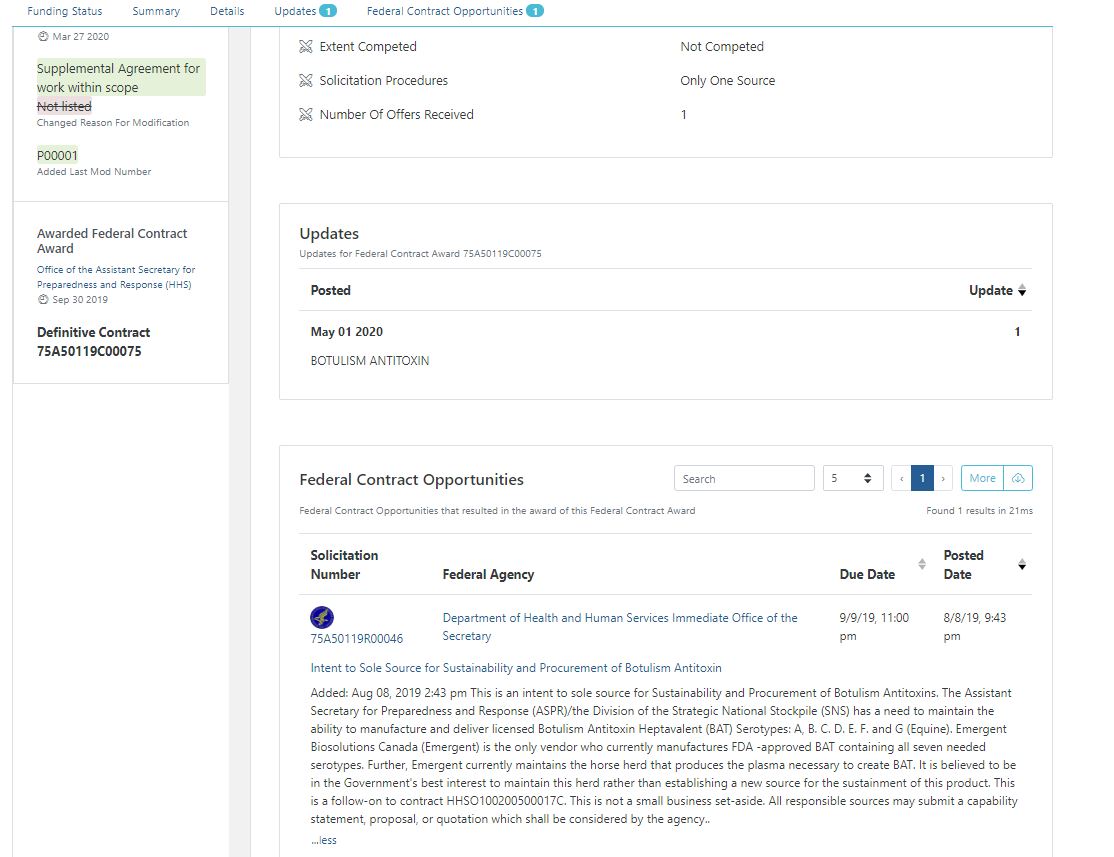This screenshot has width=1114, height=857.
Task: Click the icon beside Solicitation Procedures
Action: click(x=306, y=81)
